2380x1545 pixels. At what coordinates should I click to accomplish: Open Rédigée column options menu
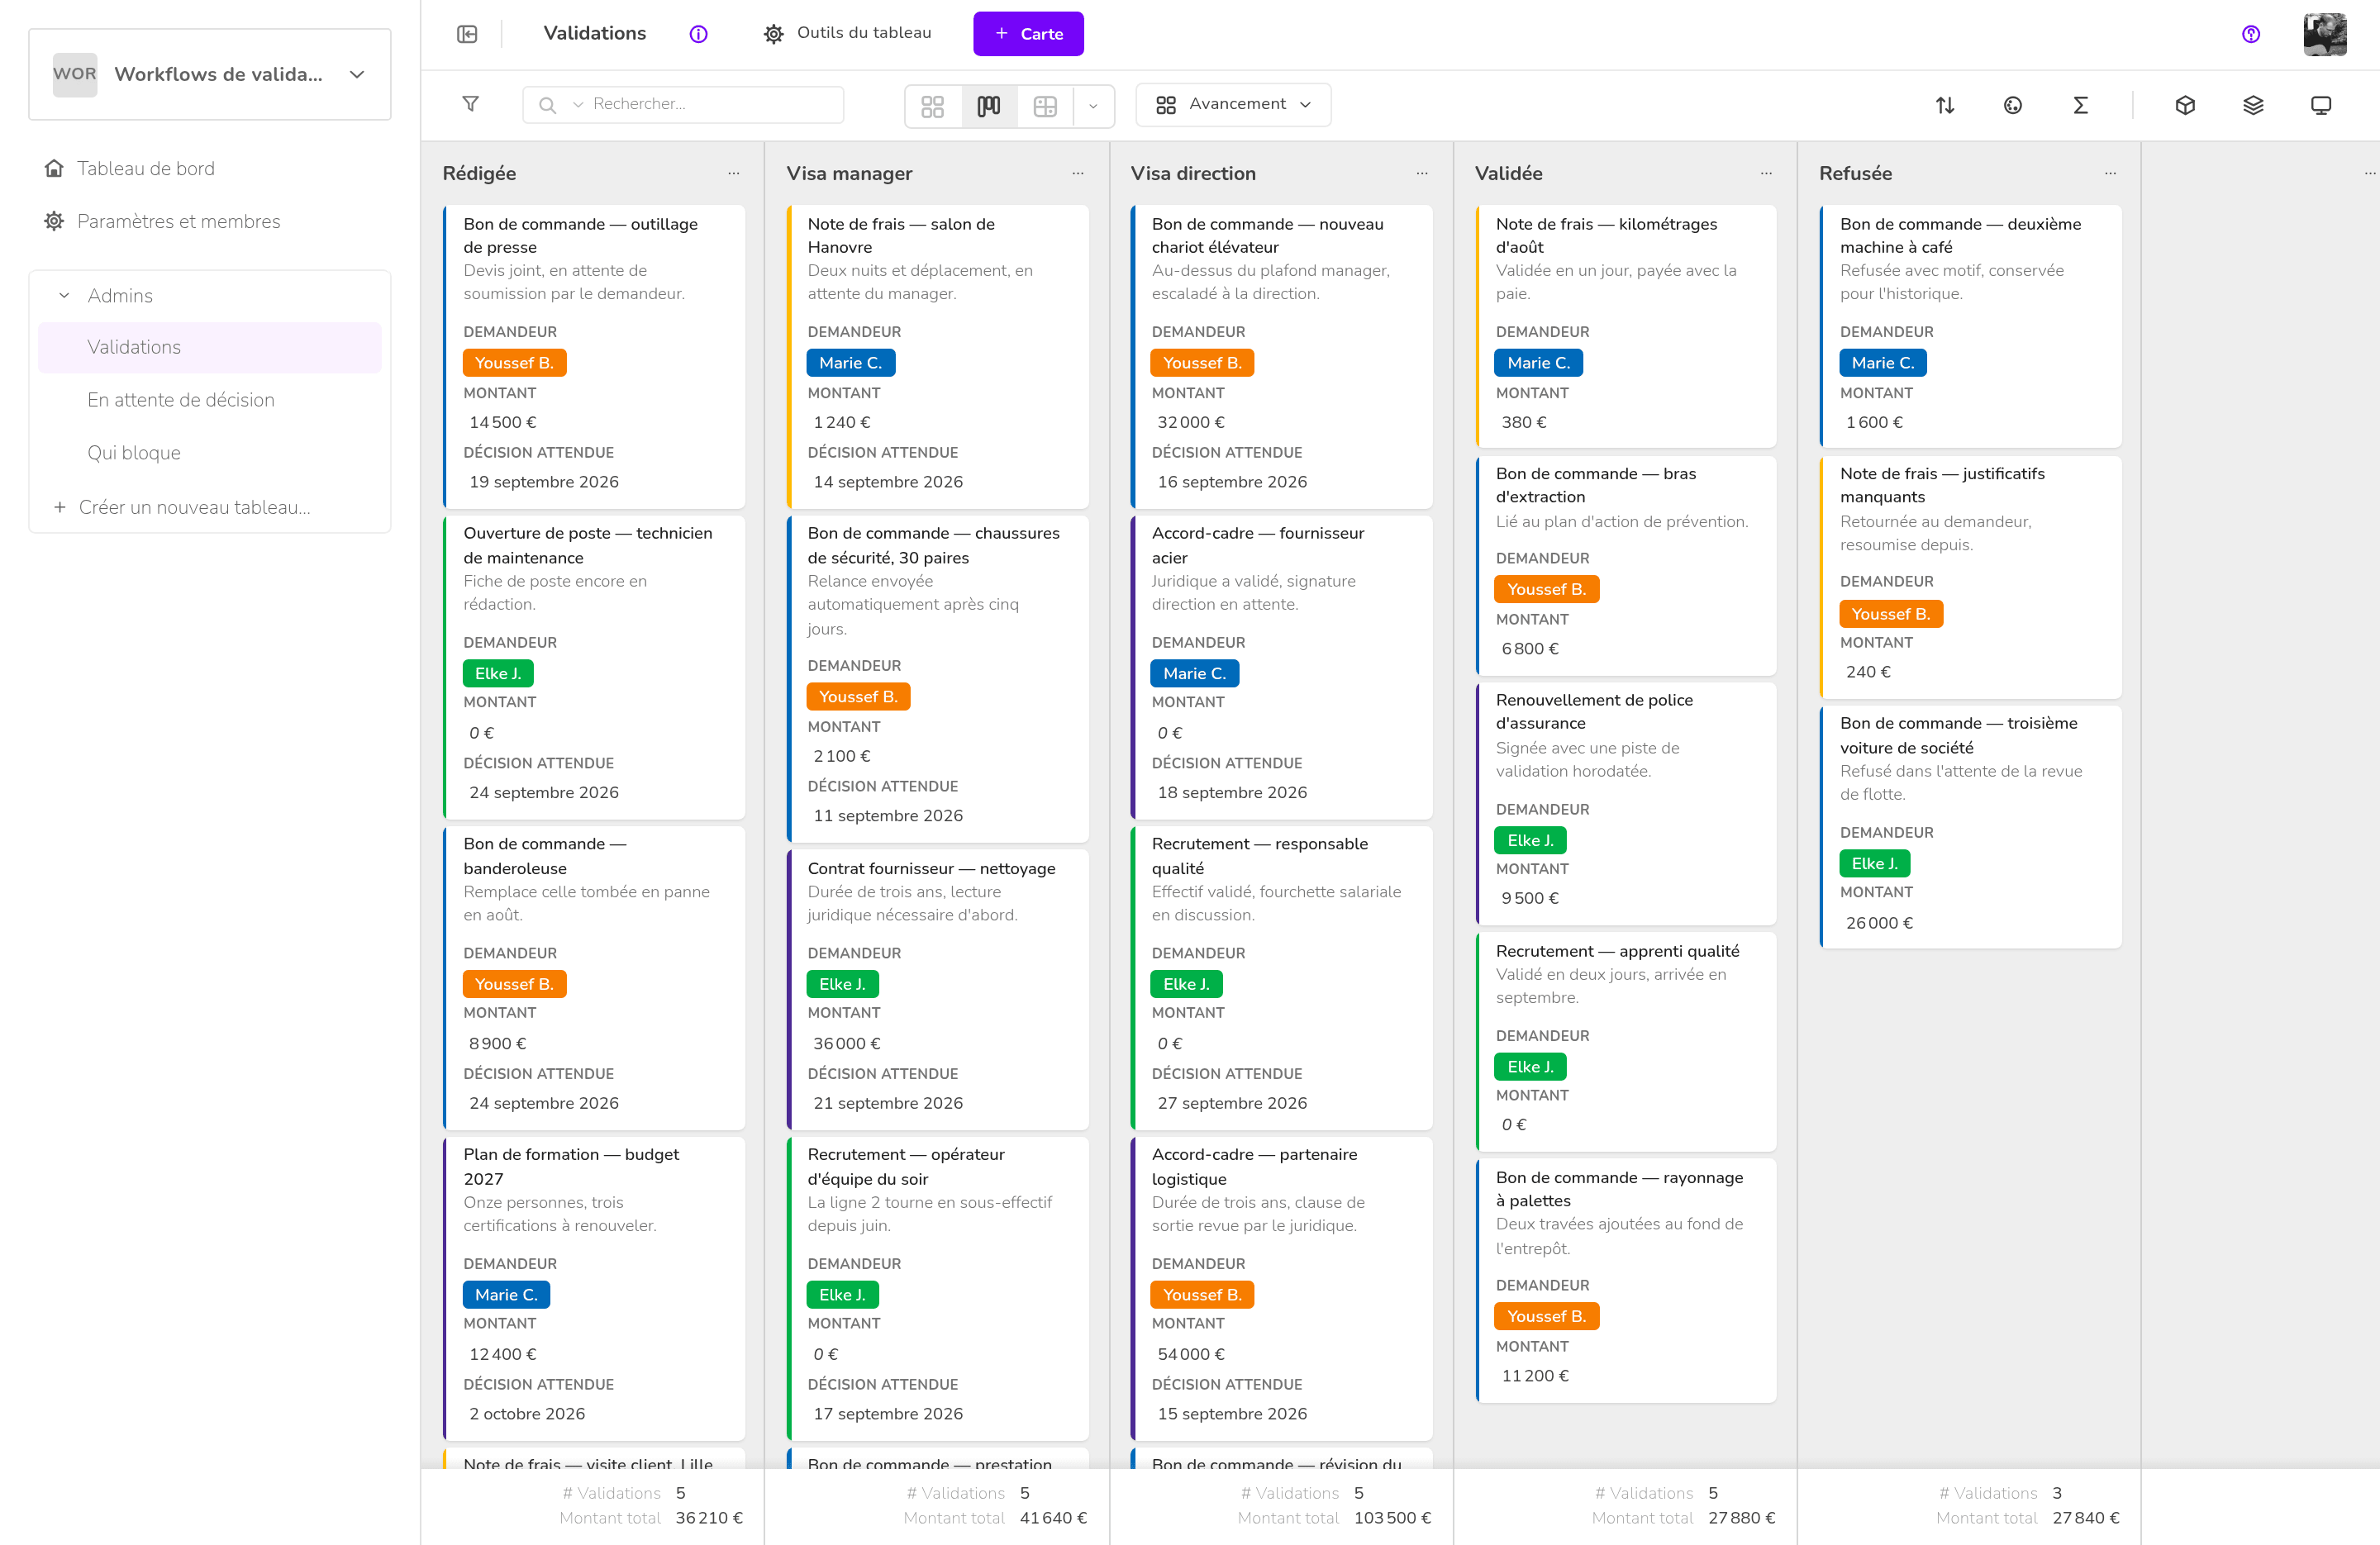coord(733,173)
